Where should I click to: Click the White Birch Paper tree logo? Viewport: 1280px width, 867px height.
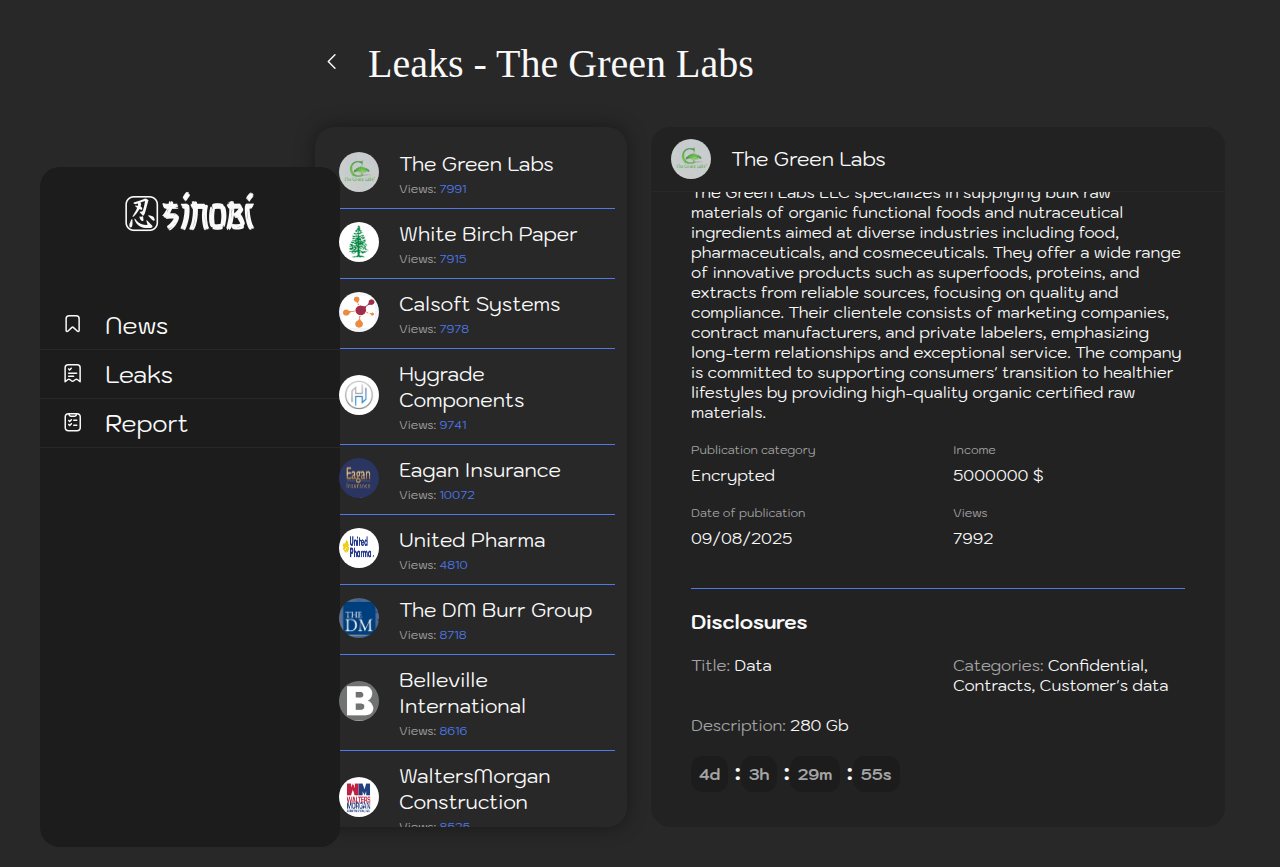tap(359, 242)
